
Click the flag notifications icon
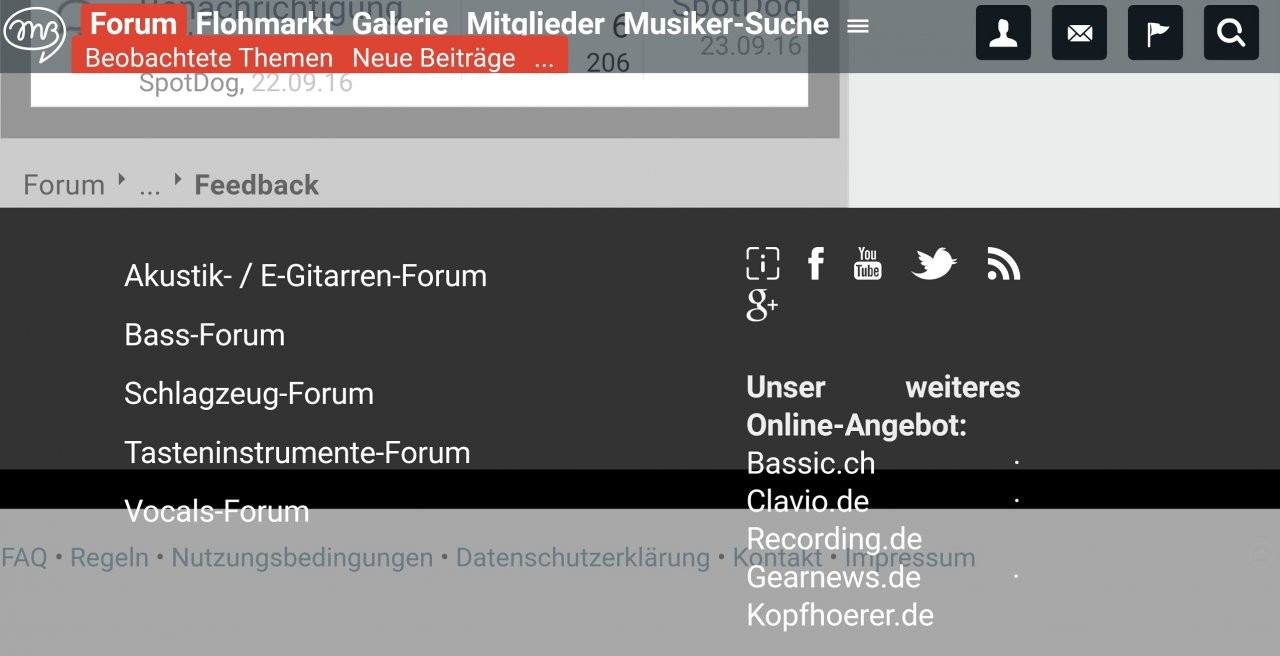(x=1155, y=33)
